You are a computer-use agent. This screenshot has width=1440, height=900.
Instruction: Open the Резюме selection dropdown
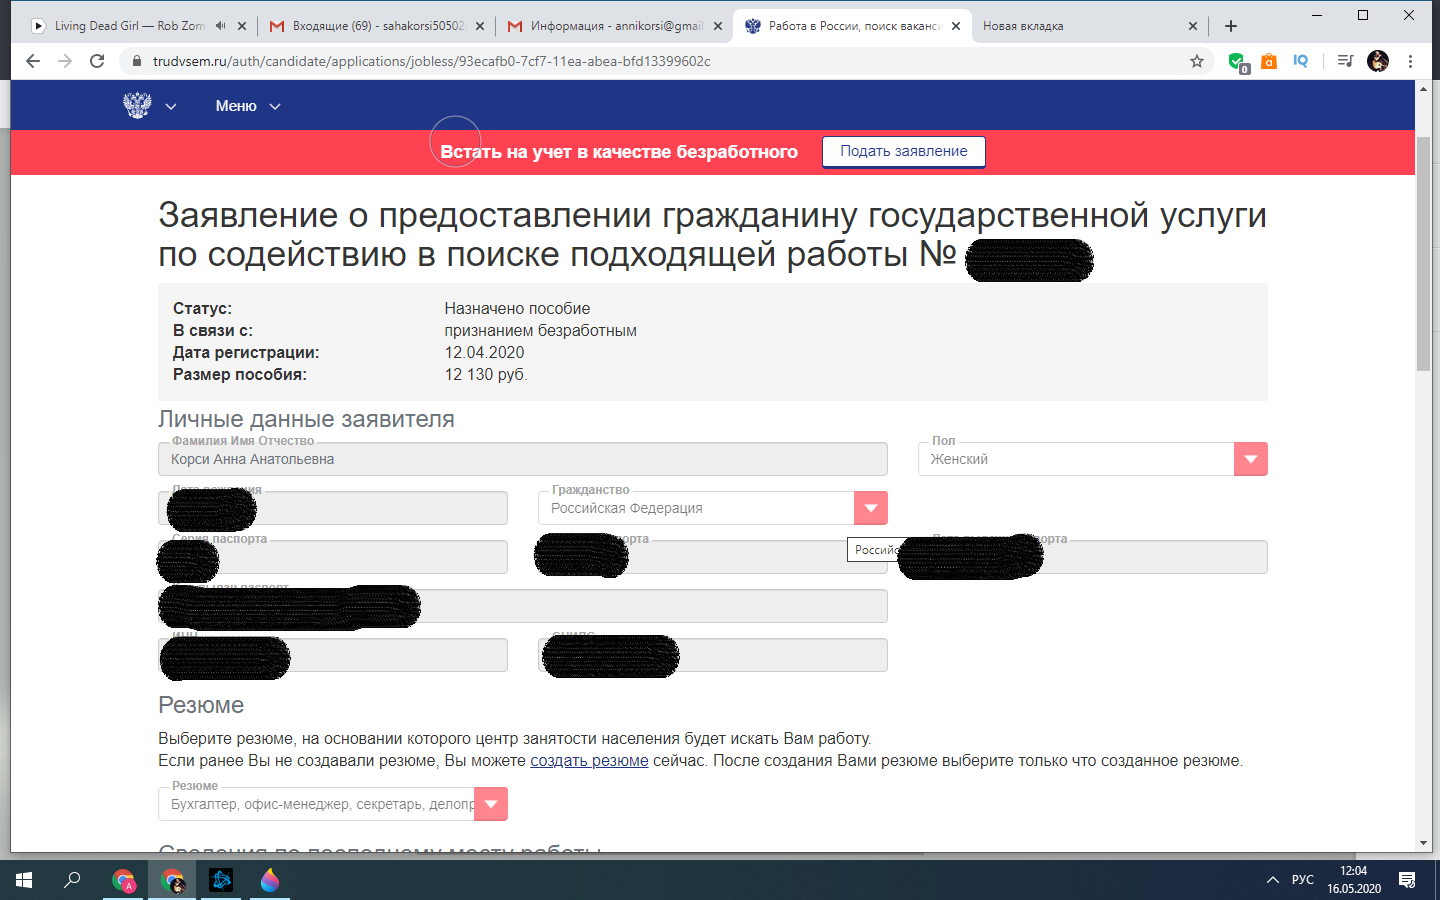pos(490,804)
